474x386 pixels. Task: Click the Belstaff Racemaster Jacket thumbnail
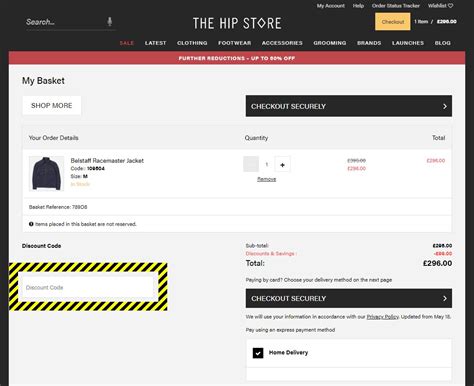46,173
